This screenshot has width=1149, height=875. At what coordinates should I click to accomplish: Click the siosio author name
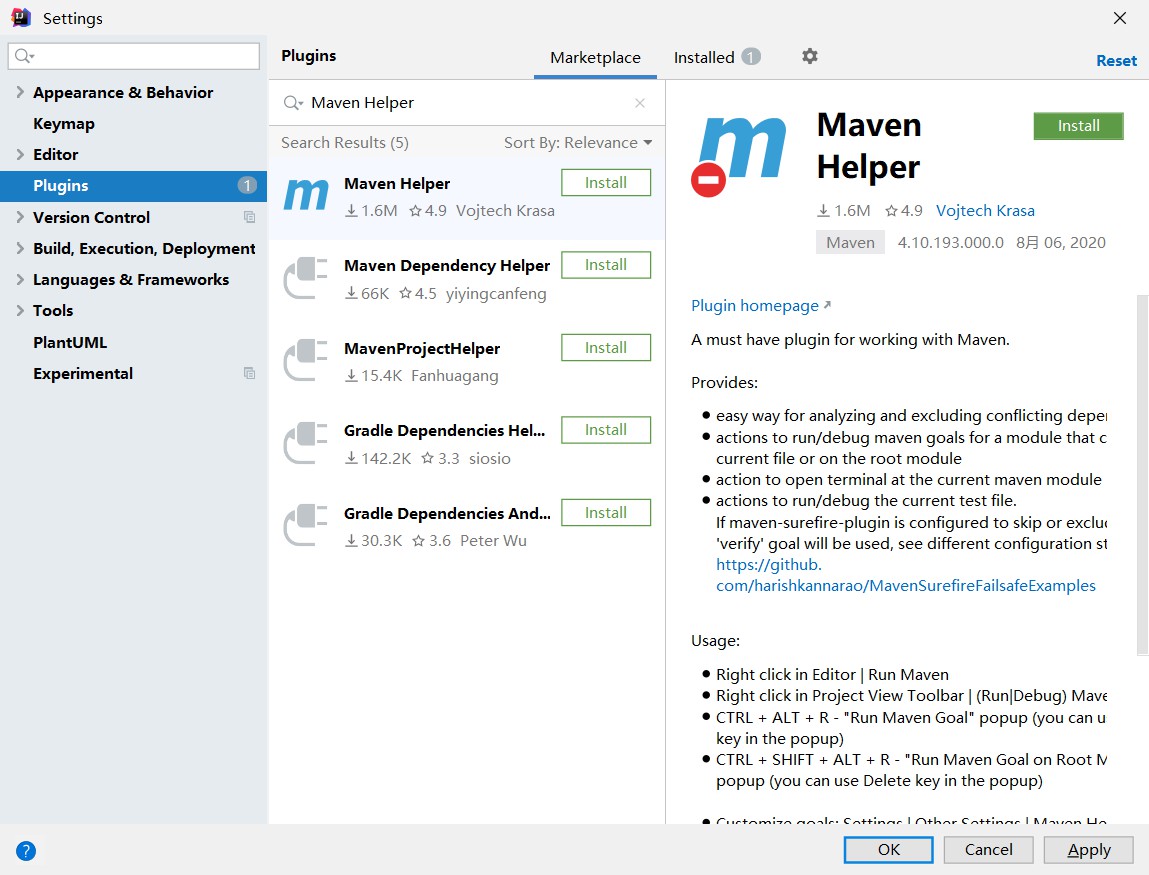(x=489, y=459)
